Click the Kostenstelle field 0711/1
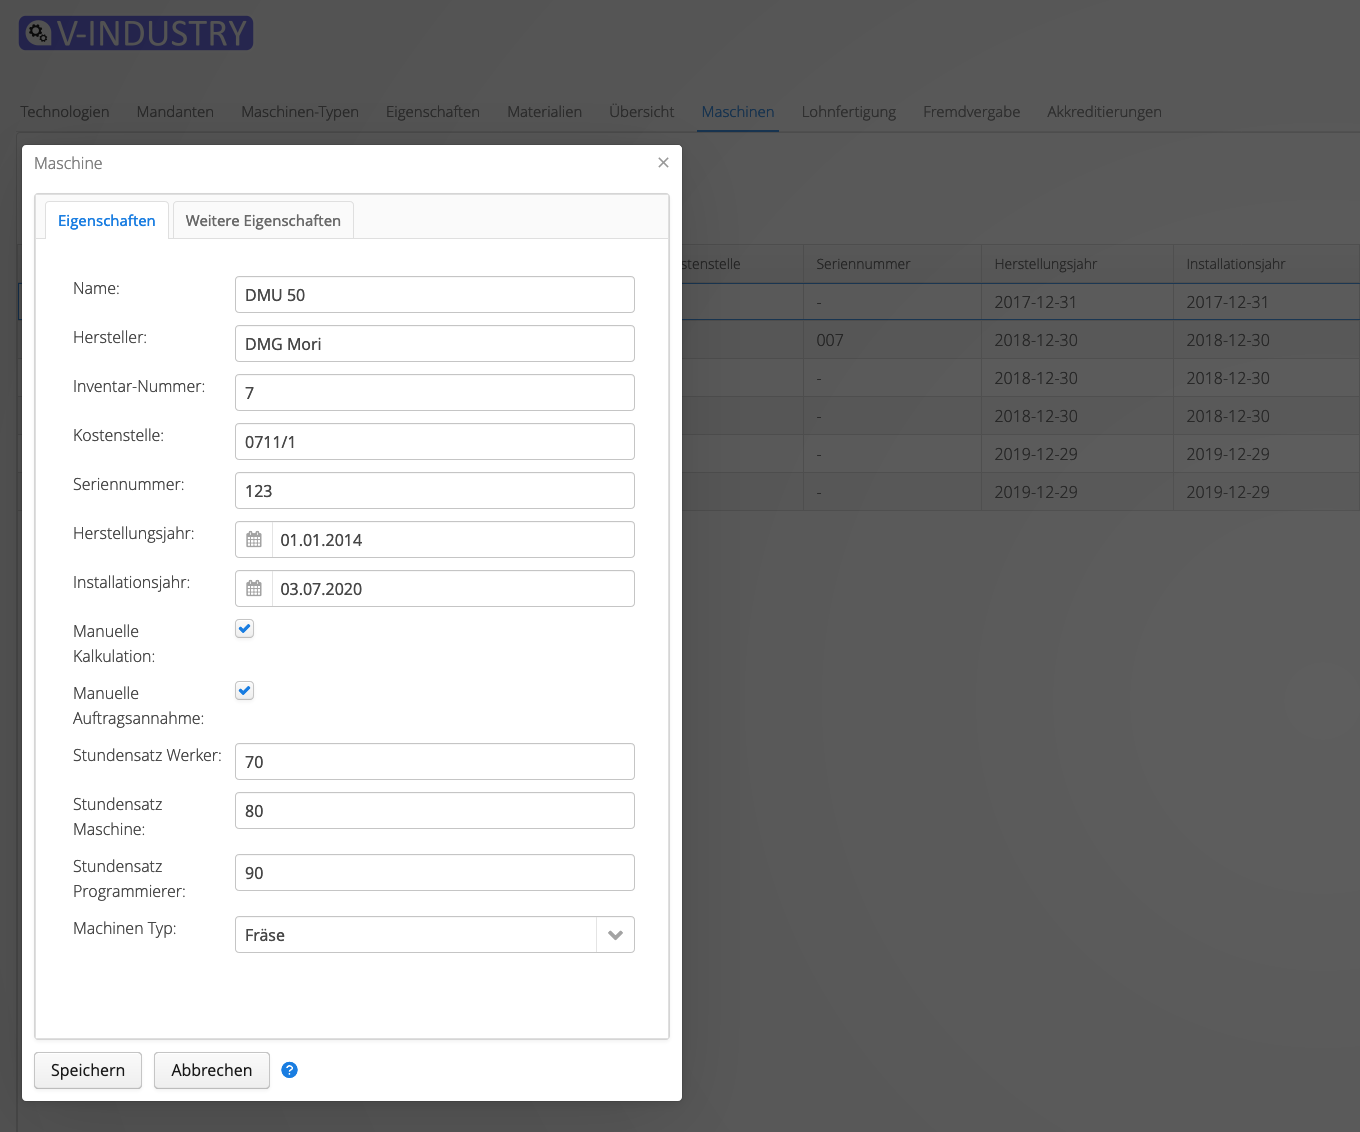 click(435, 442)
